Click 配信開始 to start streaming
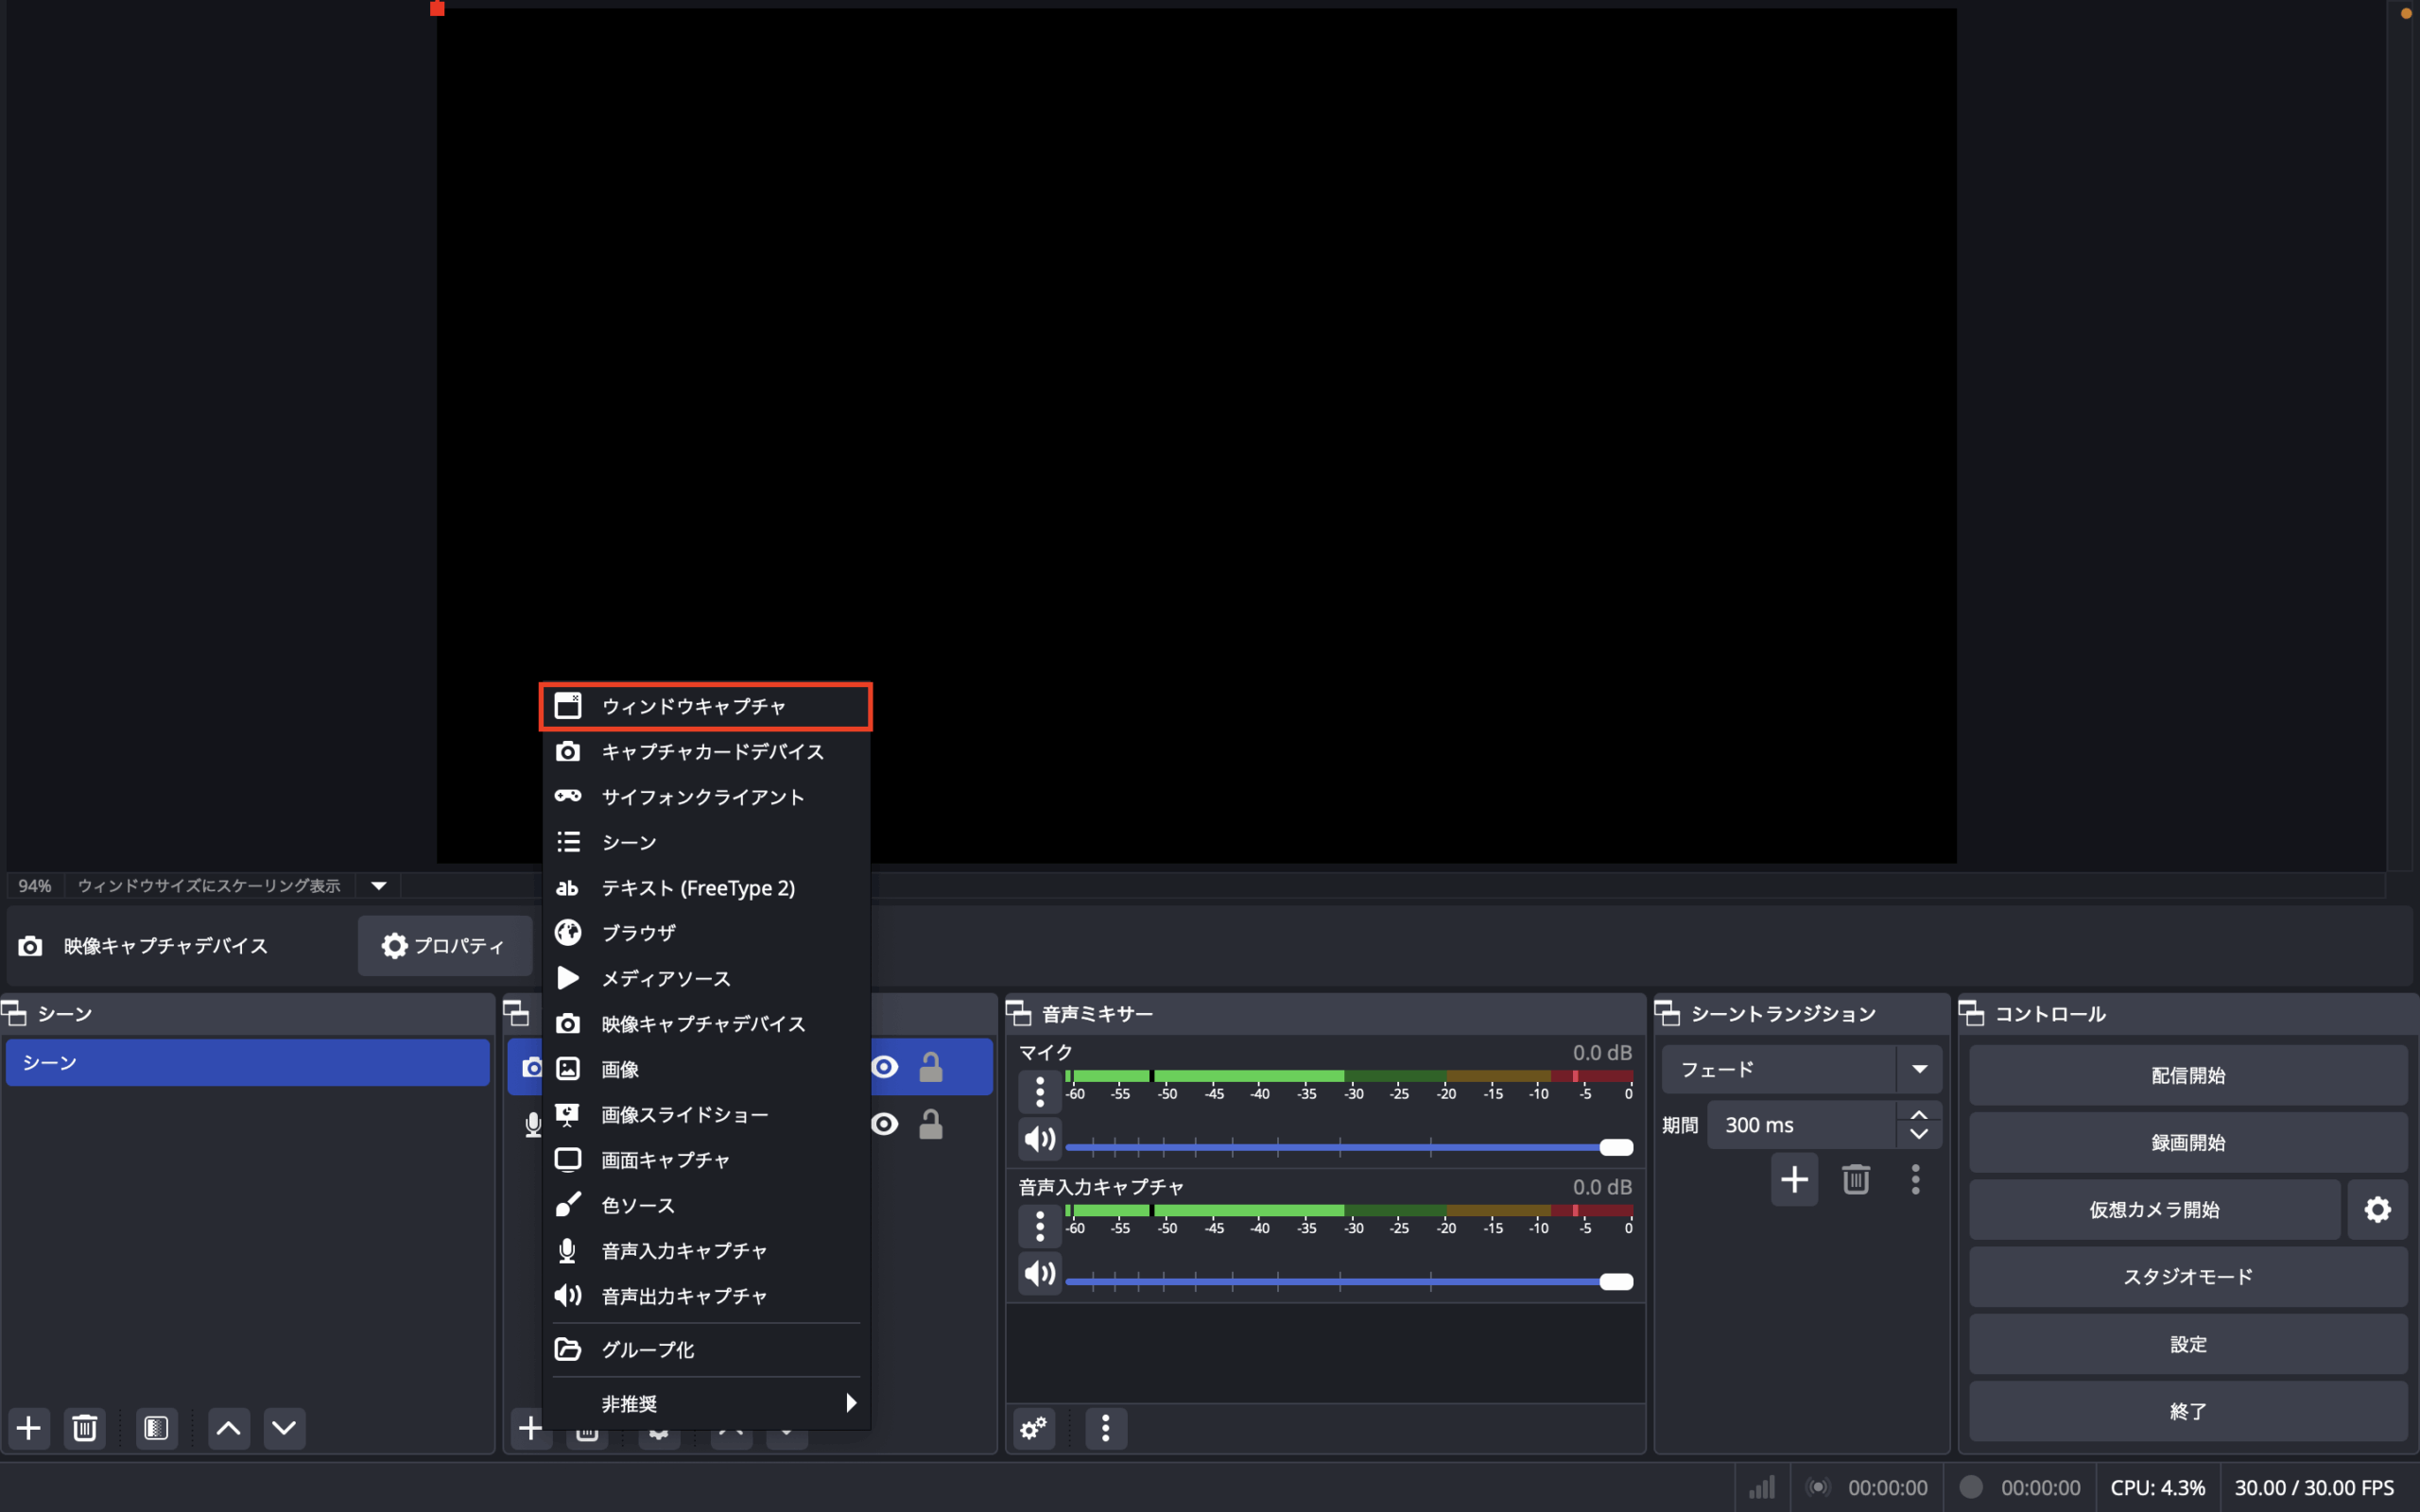Image resolution: width=2420 pixels, height=1512 pixels. [x=2188, y=1075]
